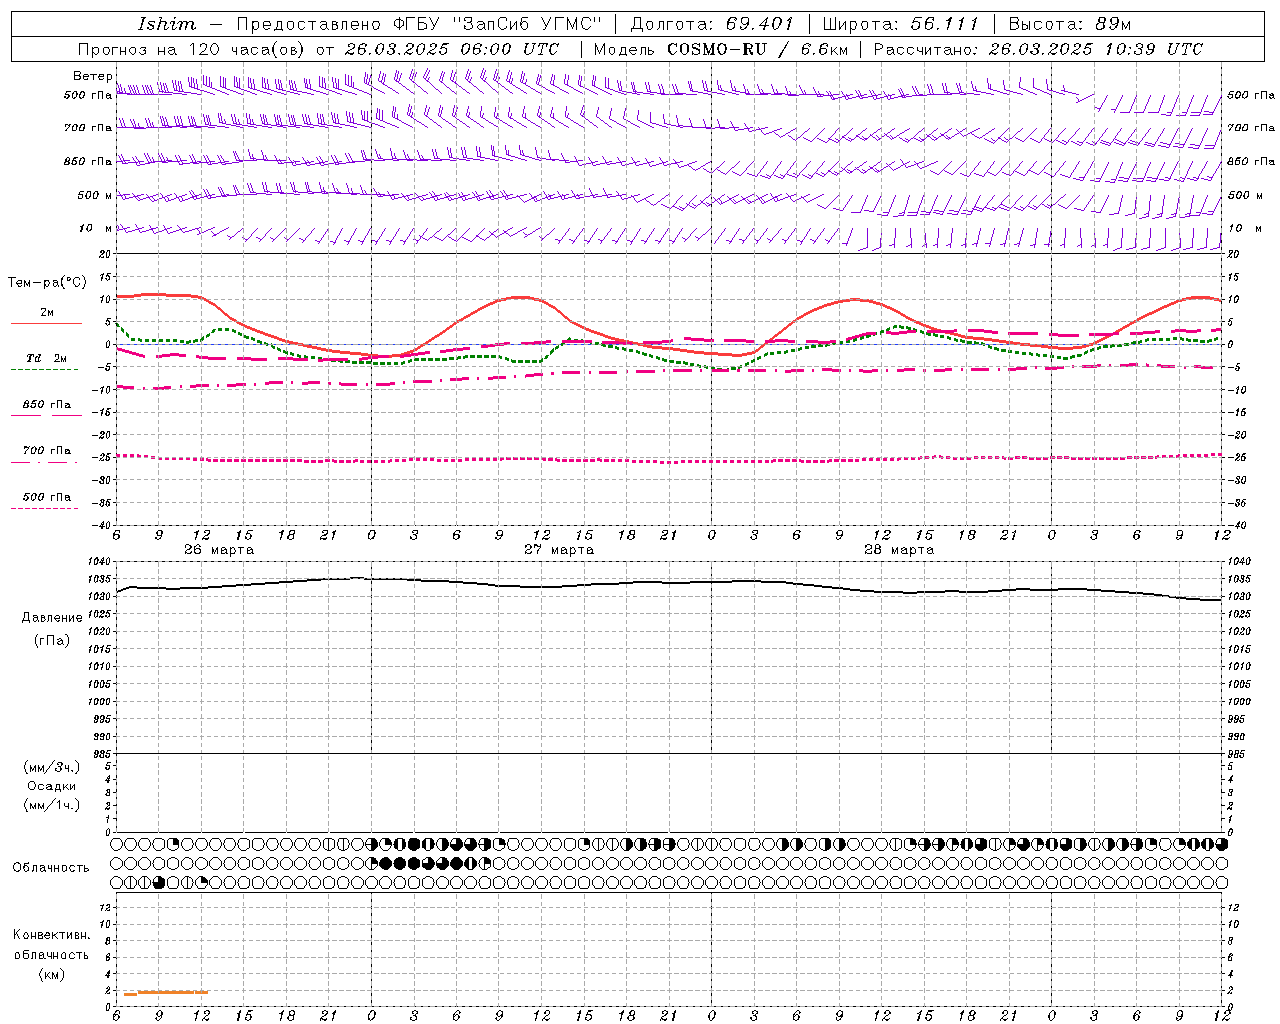Click the "26 марта" date label

pos(219,549)
